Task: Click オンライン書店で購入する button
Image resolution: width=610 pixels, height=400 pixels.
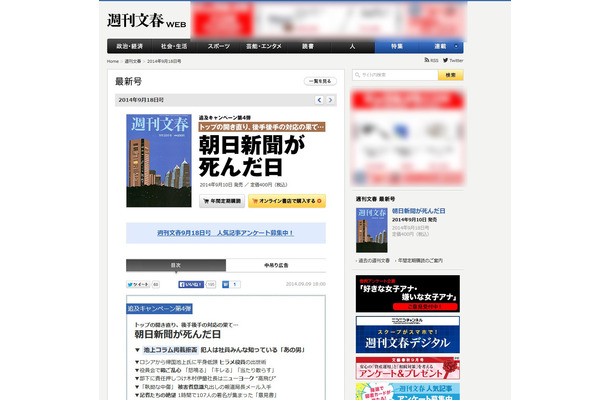Action: (x=287, y=201)
